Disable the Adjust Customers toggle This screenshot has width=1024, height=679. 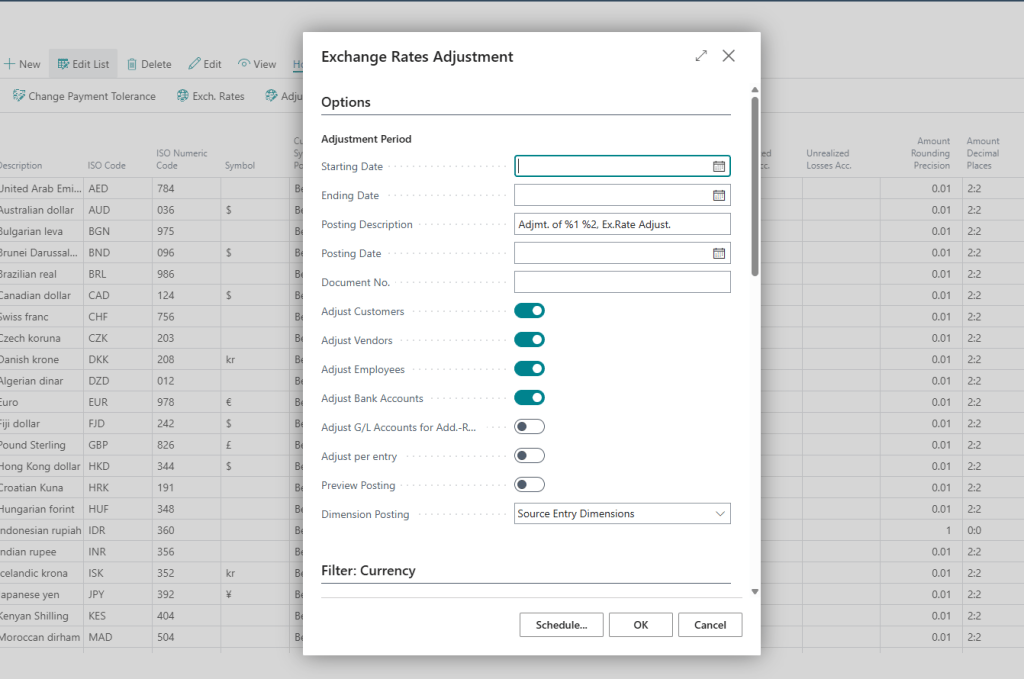(x=529, y=311)
